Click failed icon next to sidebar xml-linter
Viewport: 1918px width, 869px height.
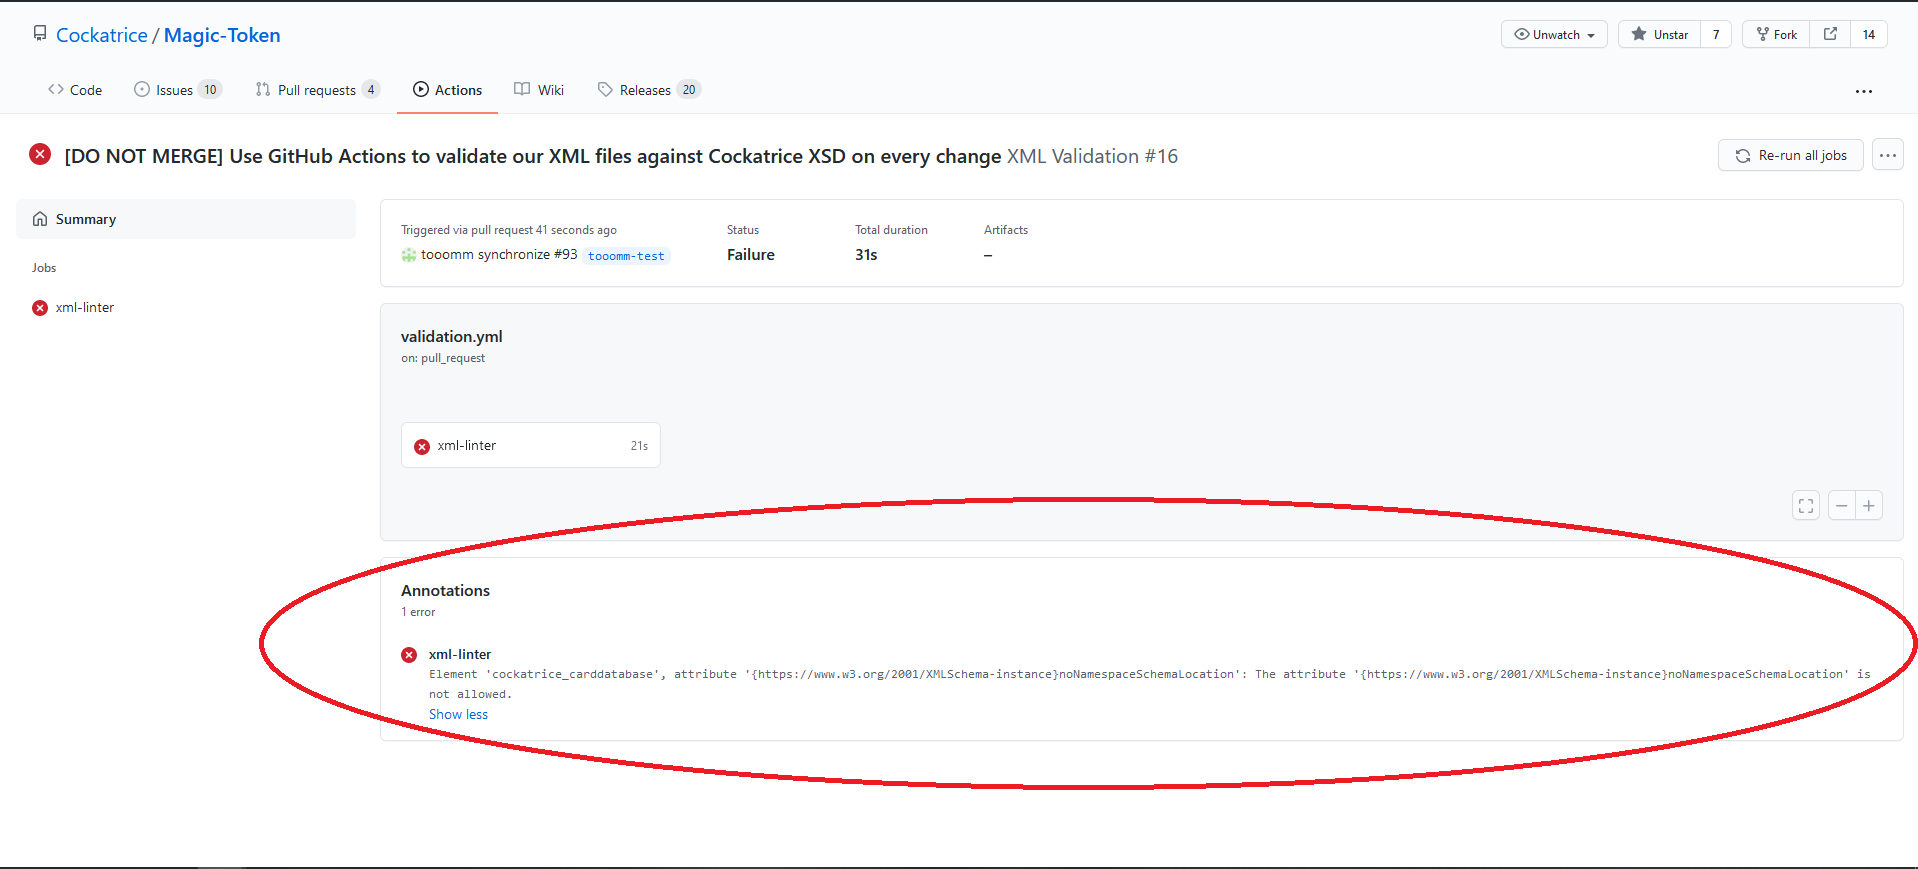pos(40,308)
